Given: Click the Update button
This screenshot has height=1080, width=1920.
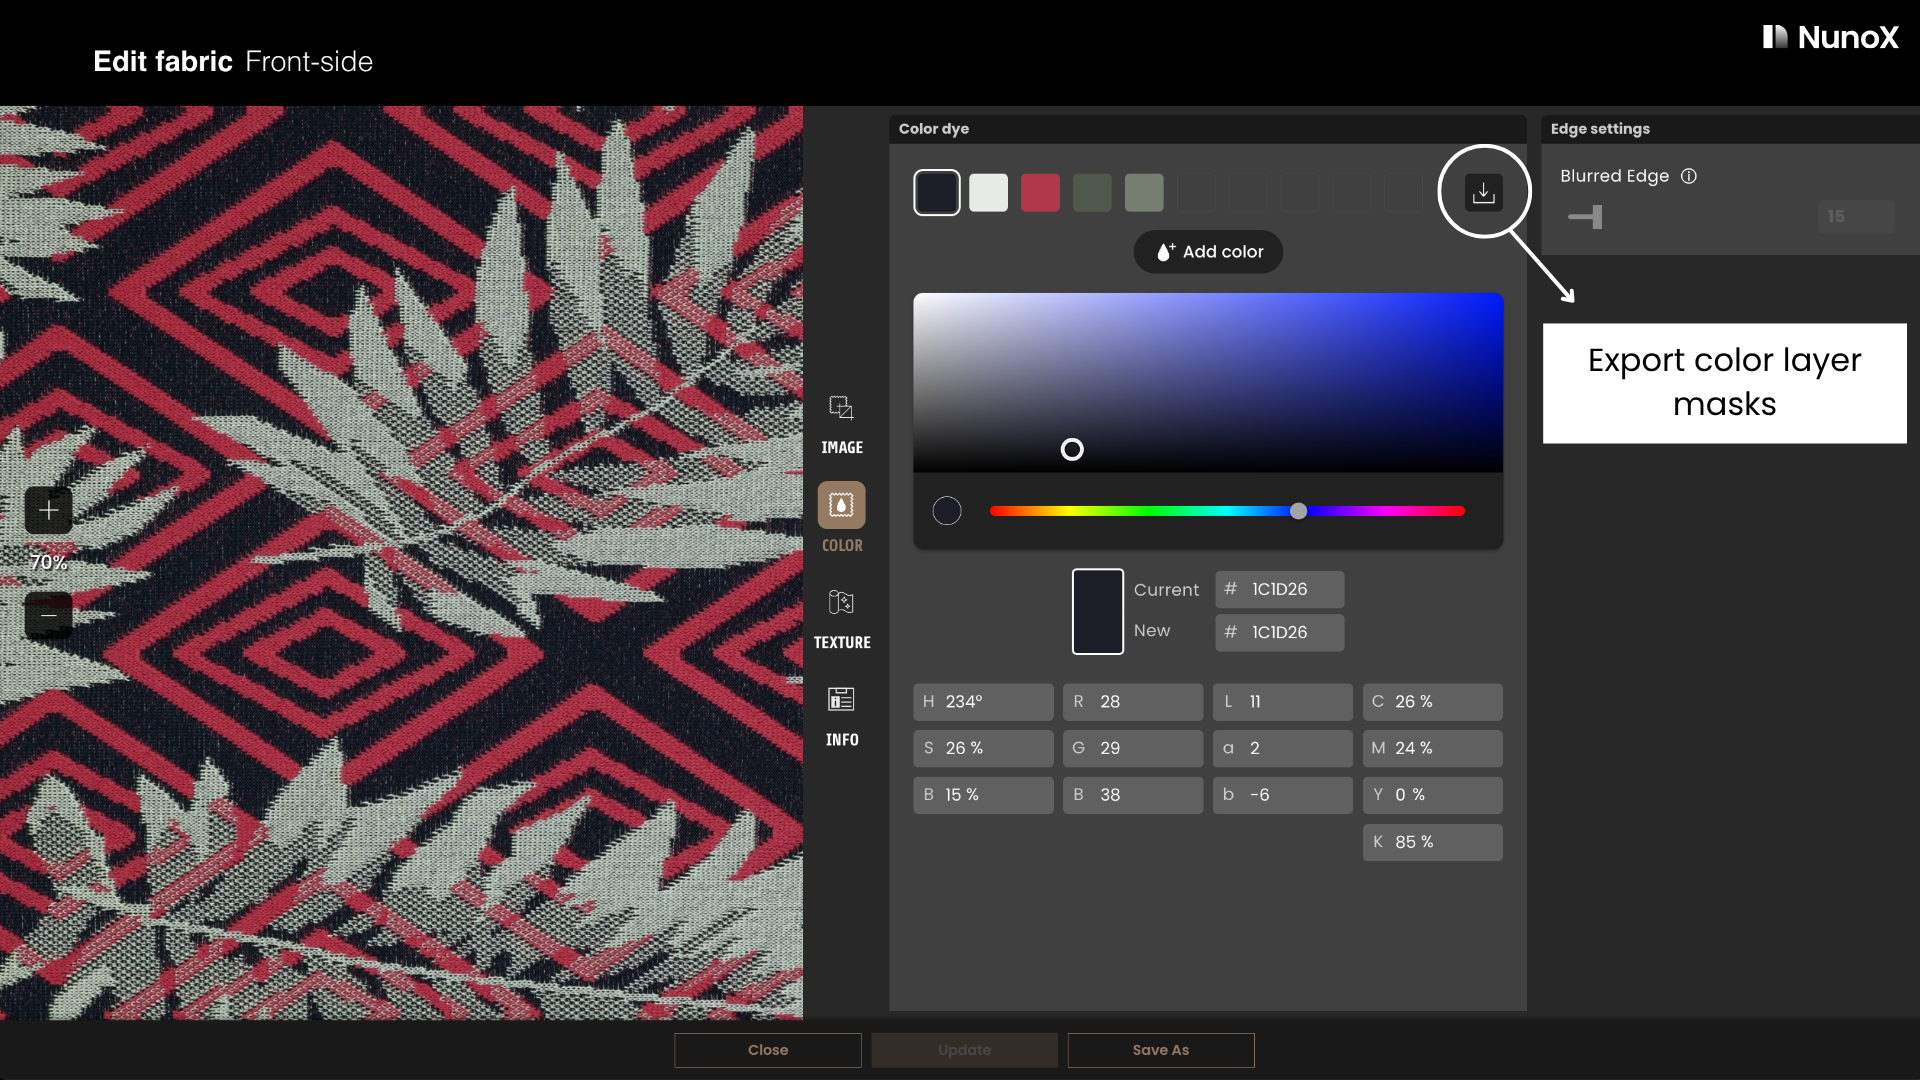Looking at the screenshot, I should (965, 1050).
